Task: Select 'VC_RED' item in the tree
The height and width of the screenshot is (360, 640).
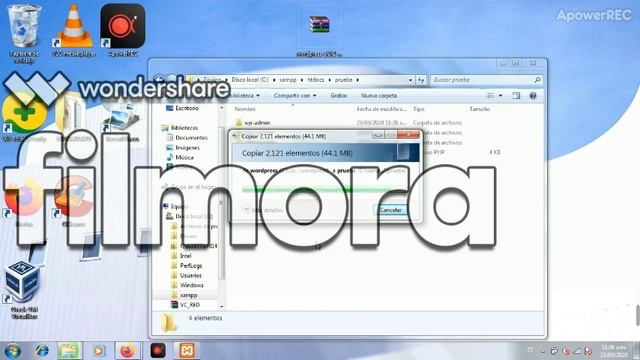Action: pyautogui.click(x=185, y=304)
